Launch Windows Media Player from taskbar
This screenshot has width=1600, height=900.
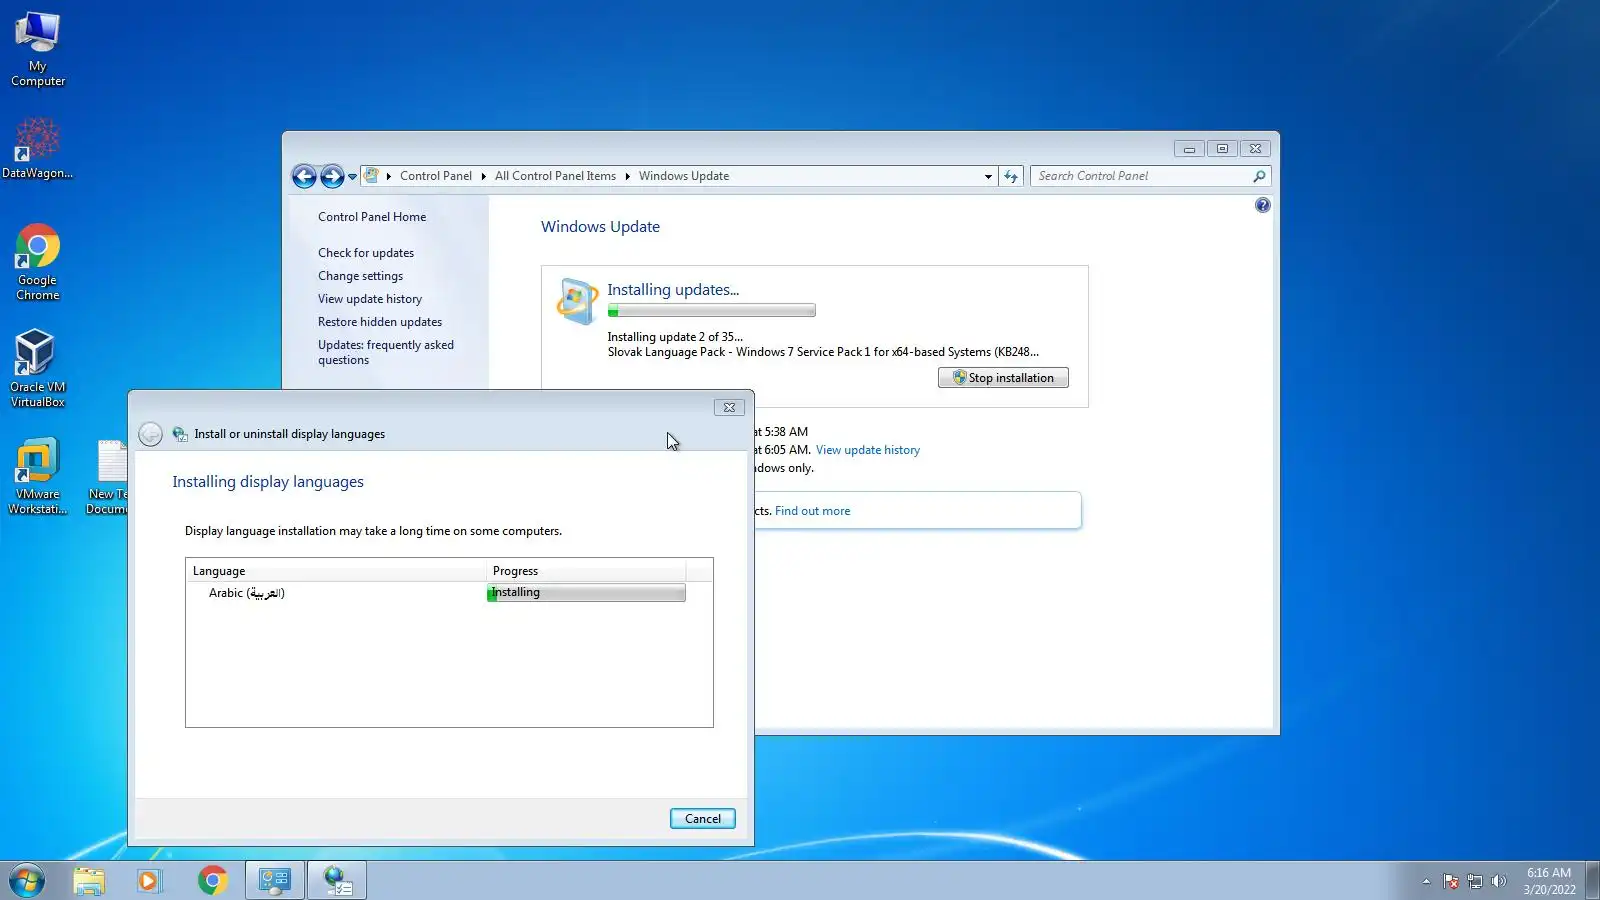pos(150,881)
